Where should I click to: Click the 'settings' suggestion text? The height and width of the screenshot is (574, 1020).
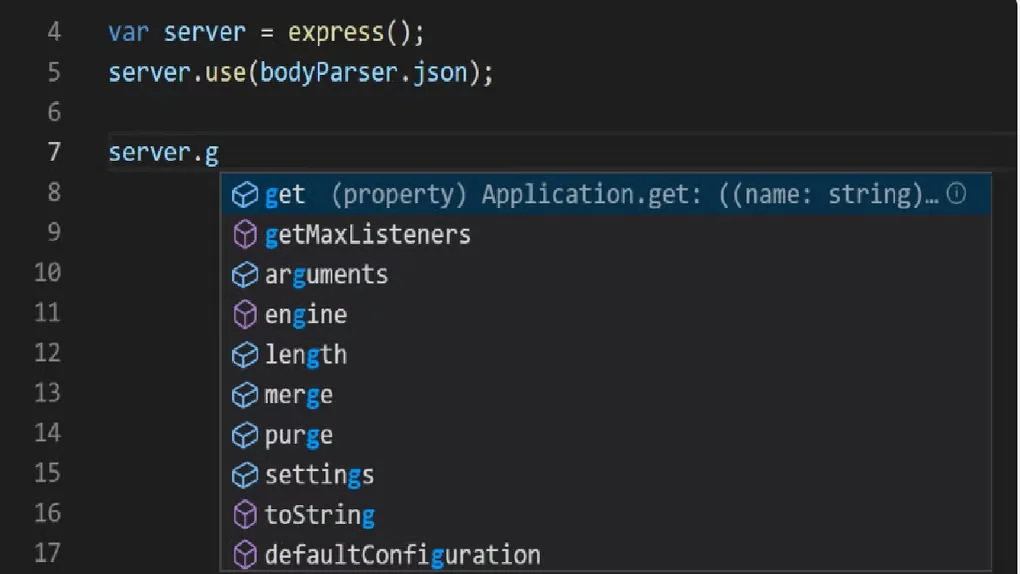click(319, 475)
